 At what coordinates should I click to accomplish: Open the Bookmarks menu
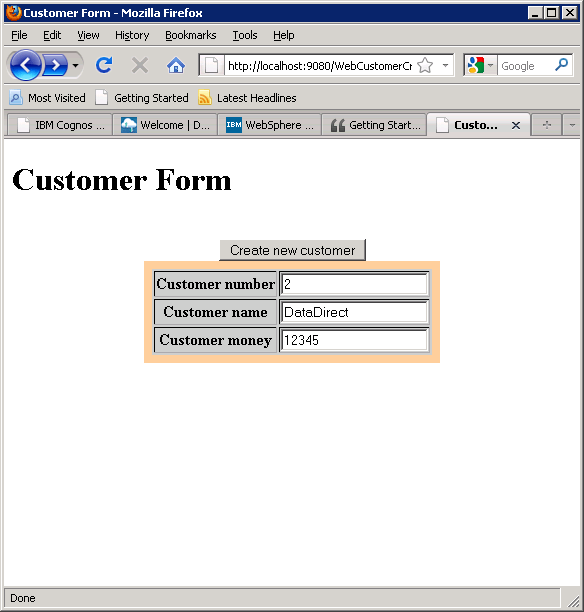point(191,35)
